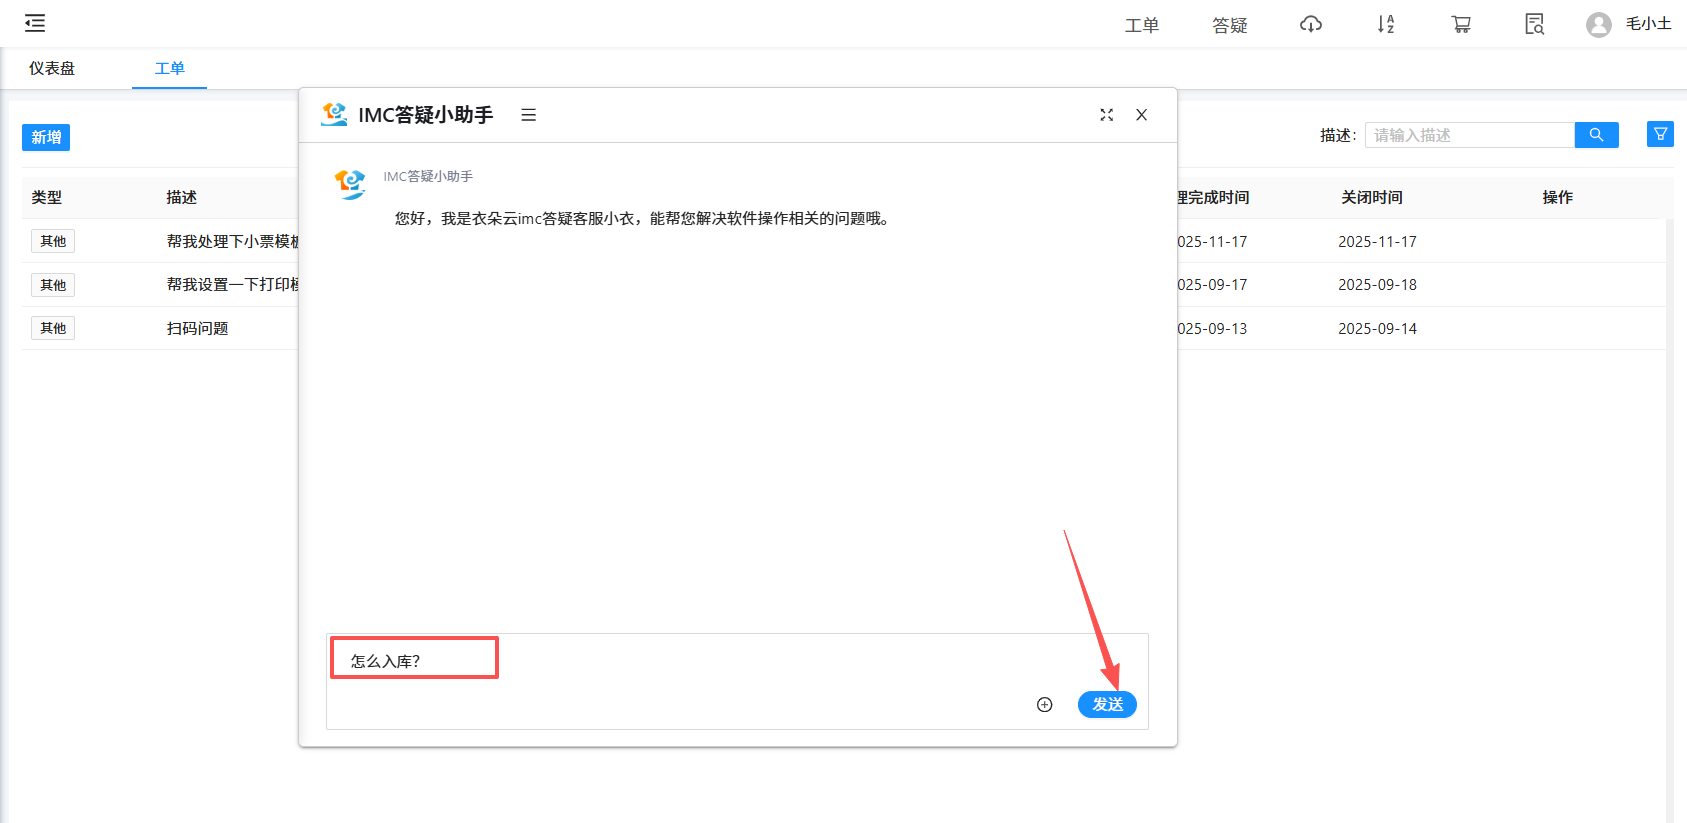The width and height of the screenshot is (1687, 823).
Task: Click the assistant avatar beside the greeting
Action: click(x=350, y=184)
